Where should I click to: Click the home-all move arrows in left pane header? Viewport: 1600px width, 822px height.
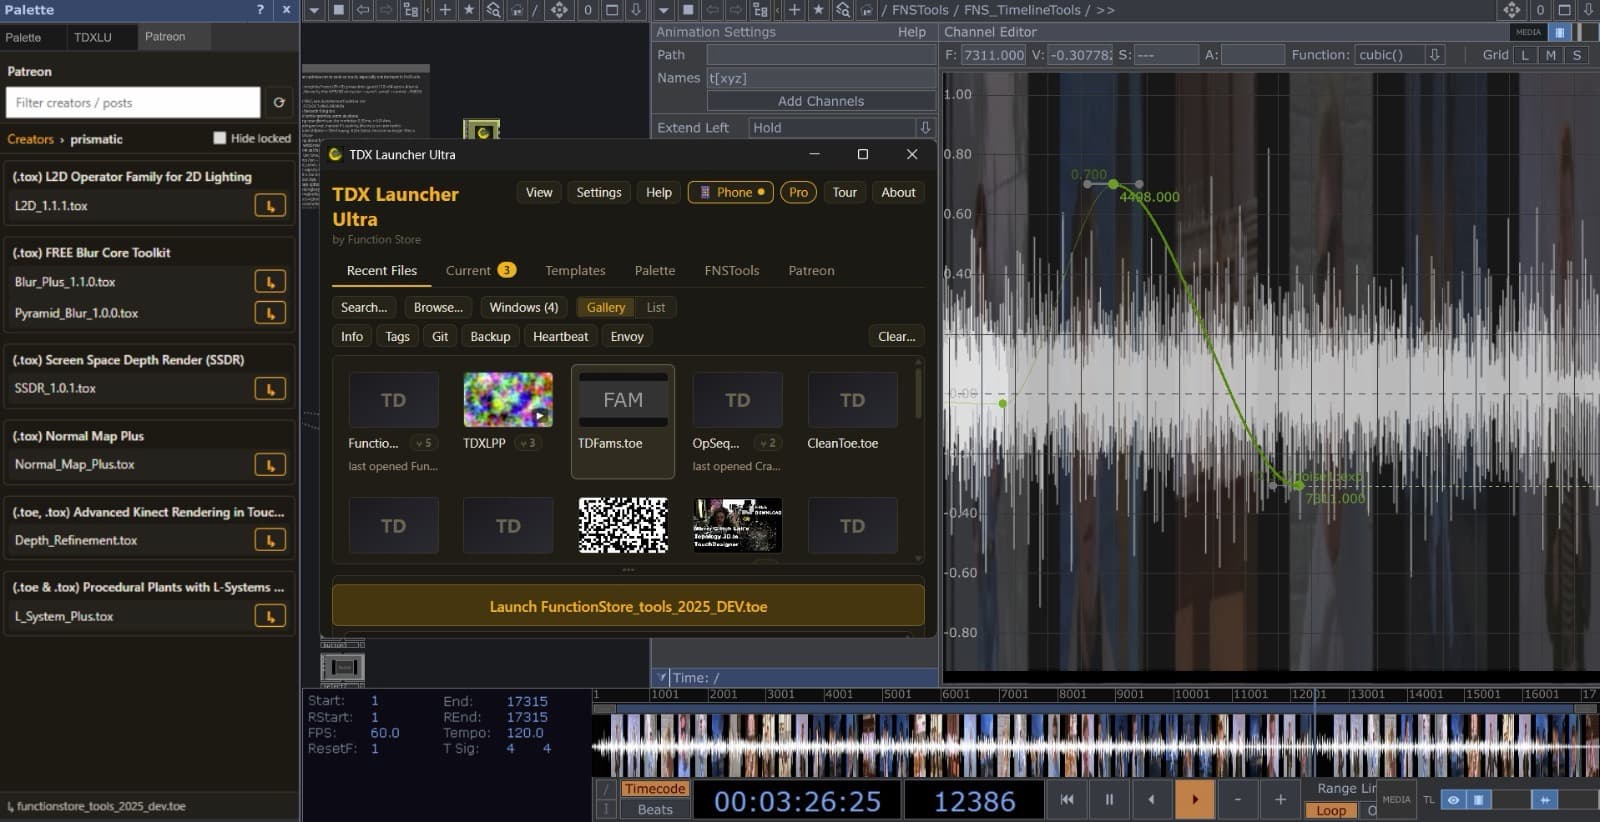(559, 10)
